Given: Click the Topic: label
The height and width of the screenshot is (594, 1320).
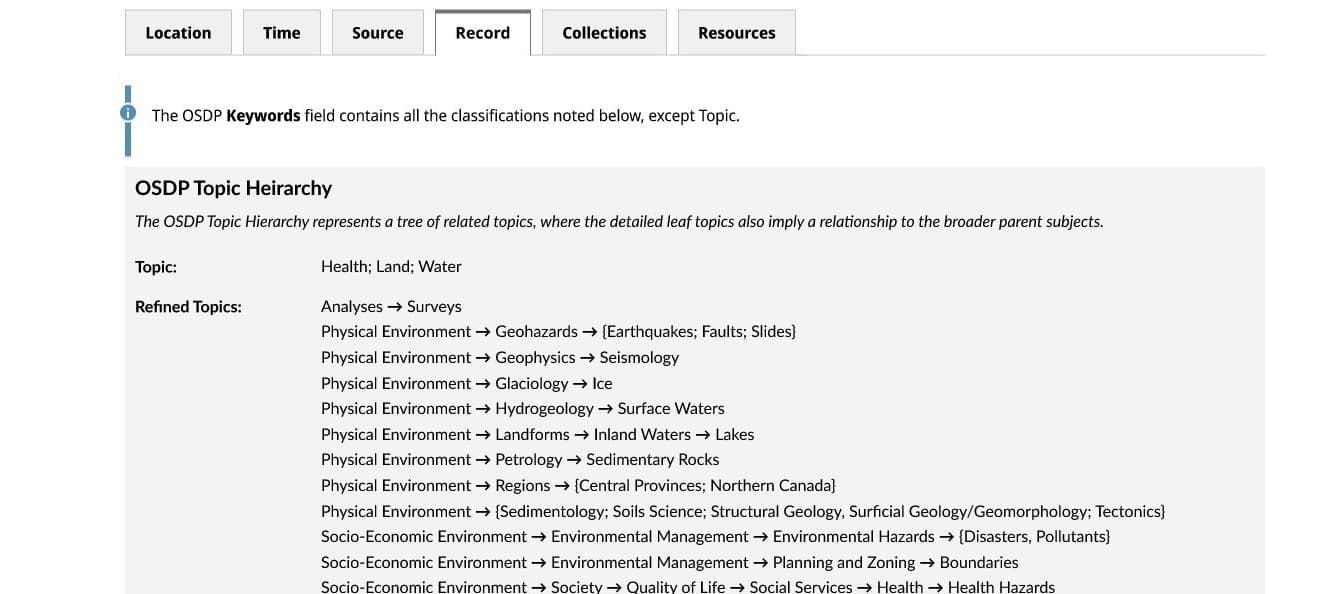Looking at the screenshot, I should (x=156, y=267).
